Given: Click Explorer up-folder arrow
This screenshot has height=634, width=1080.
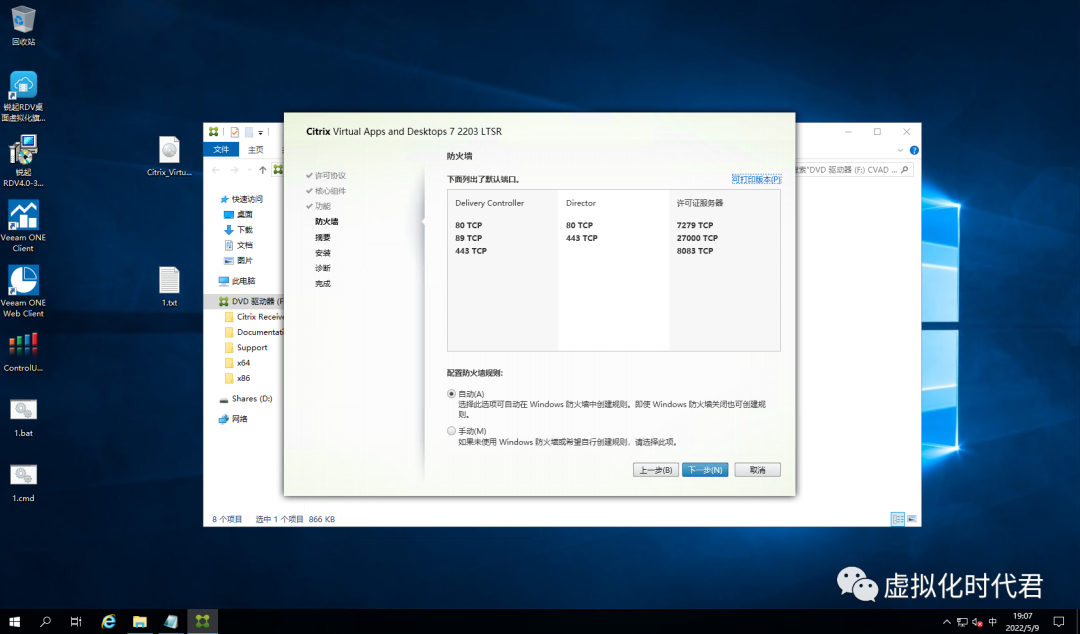Looking at the screenshot, I should tap(262, 170).
